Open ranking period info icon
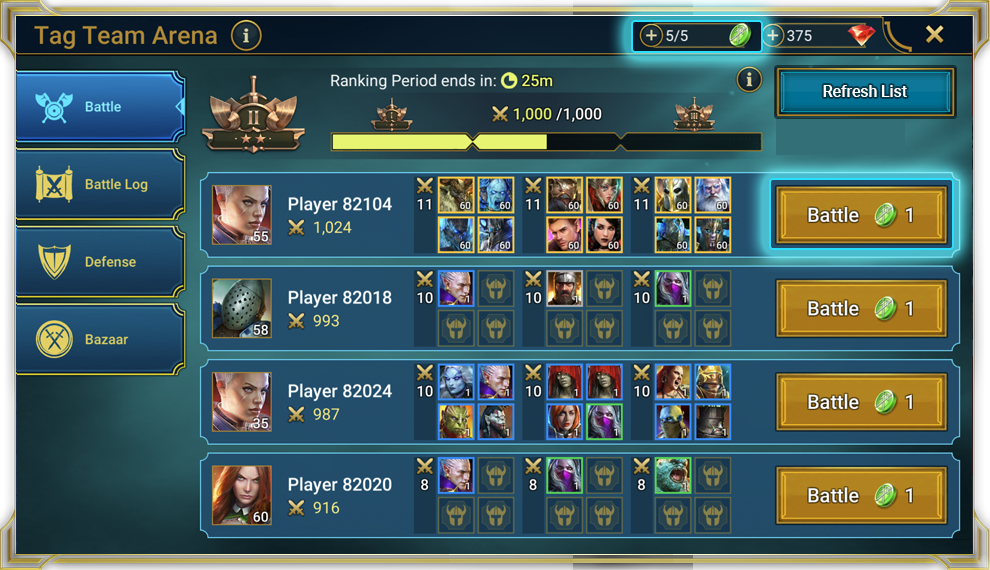The image size is (990, 570). [749, 80]
